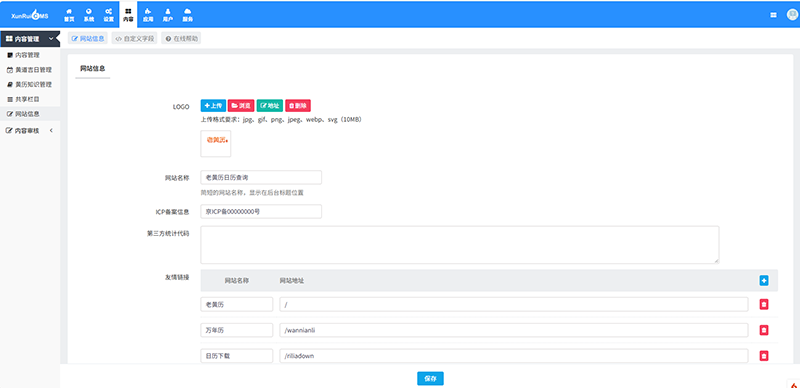Expand the 内容审核 sidebar section
This screenshot has height=388, width=800.
(x=30, y=131)
